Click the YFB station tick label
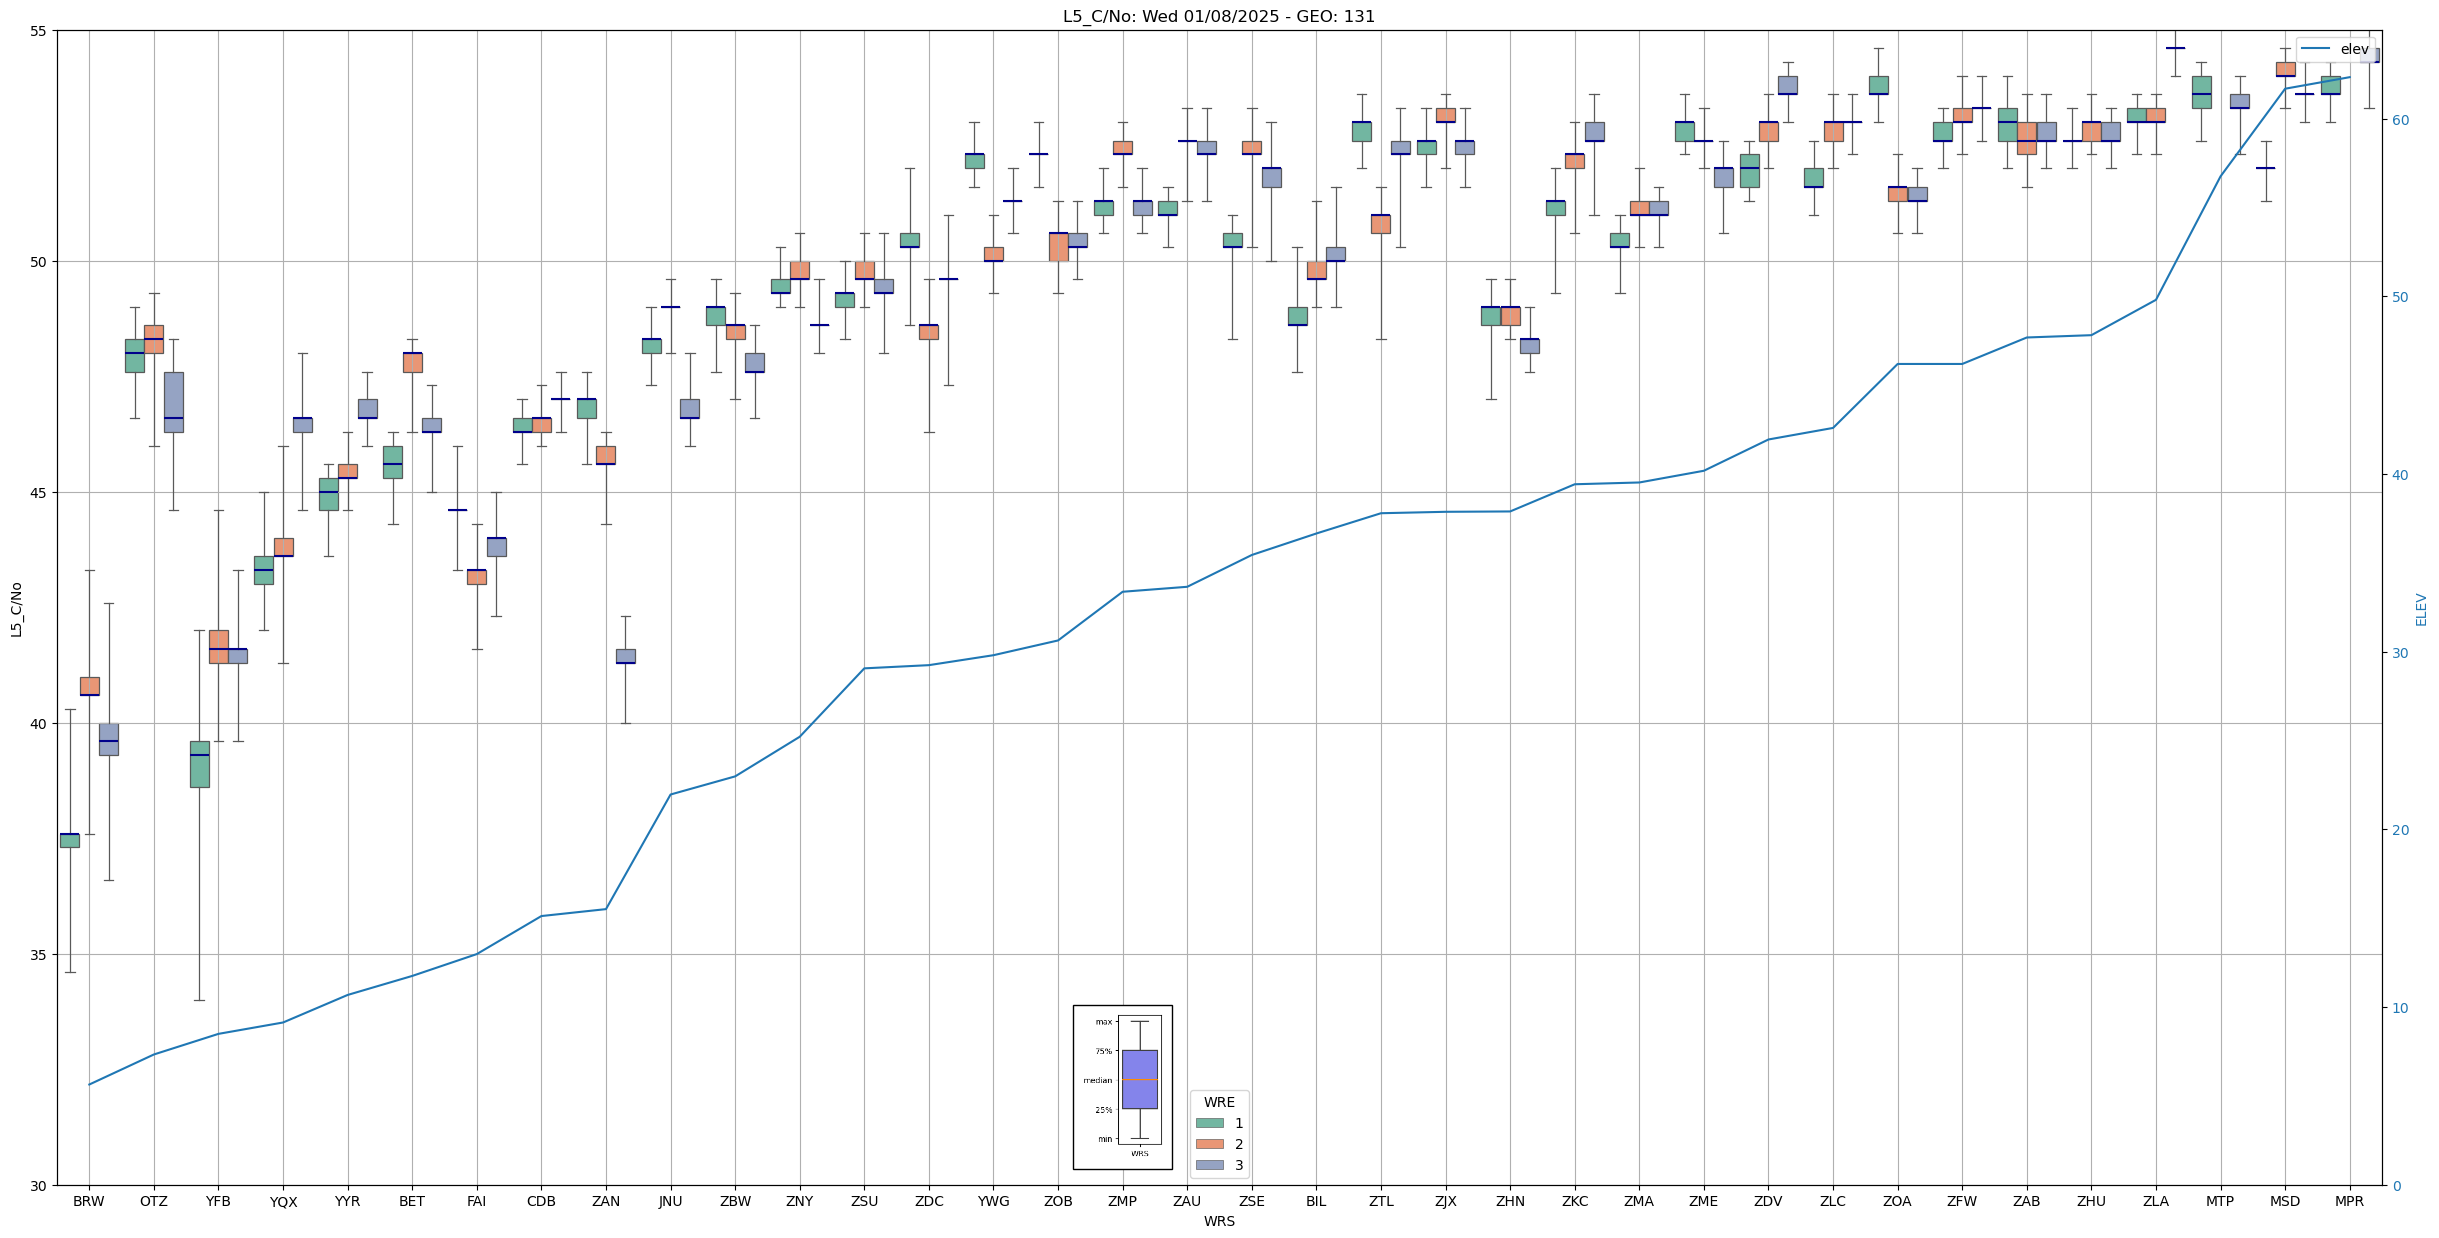Screen dimensions: 2439x1238 pos(218,1201)
